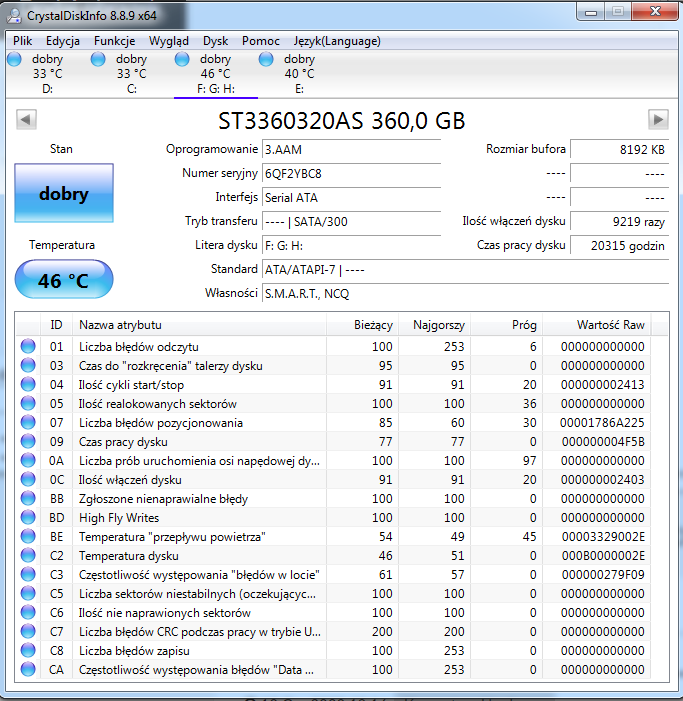The height and width of the screenshot is (701, 683).
Task: Click the Interfejs field Serial ATA
Action: 351,198
